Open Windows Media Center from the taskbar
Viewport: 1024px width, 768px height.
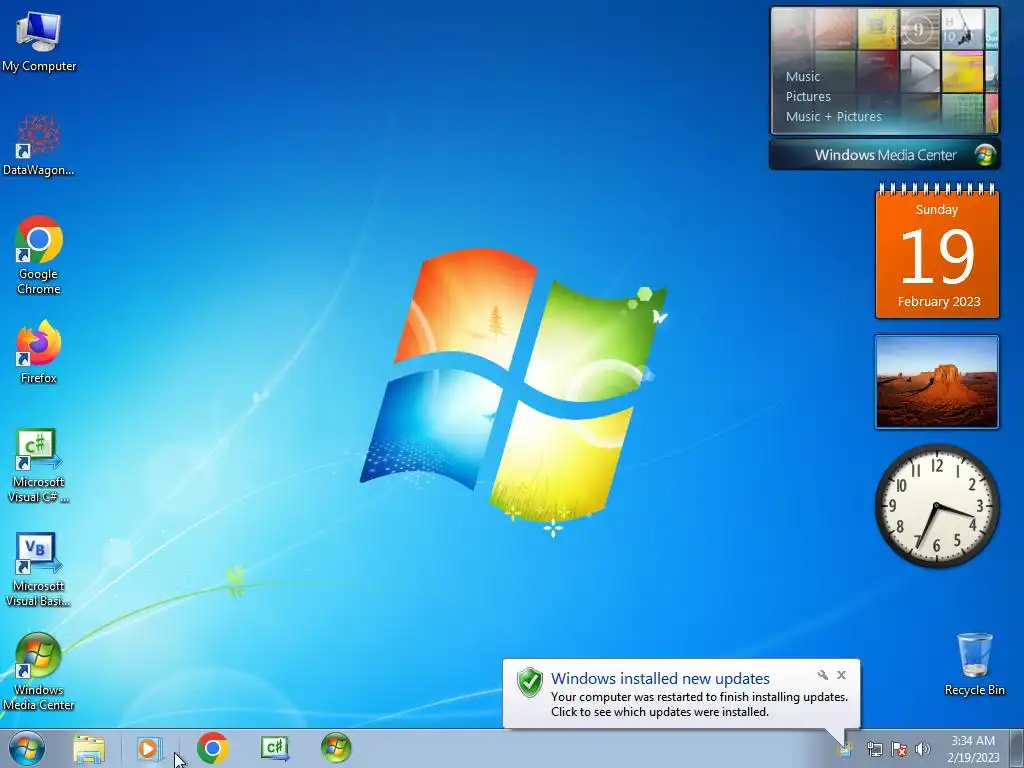click(x=336, y=748)
